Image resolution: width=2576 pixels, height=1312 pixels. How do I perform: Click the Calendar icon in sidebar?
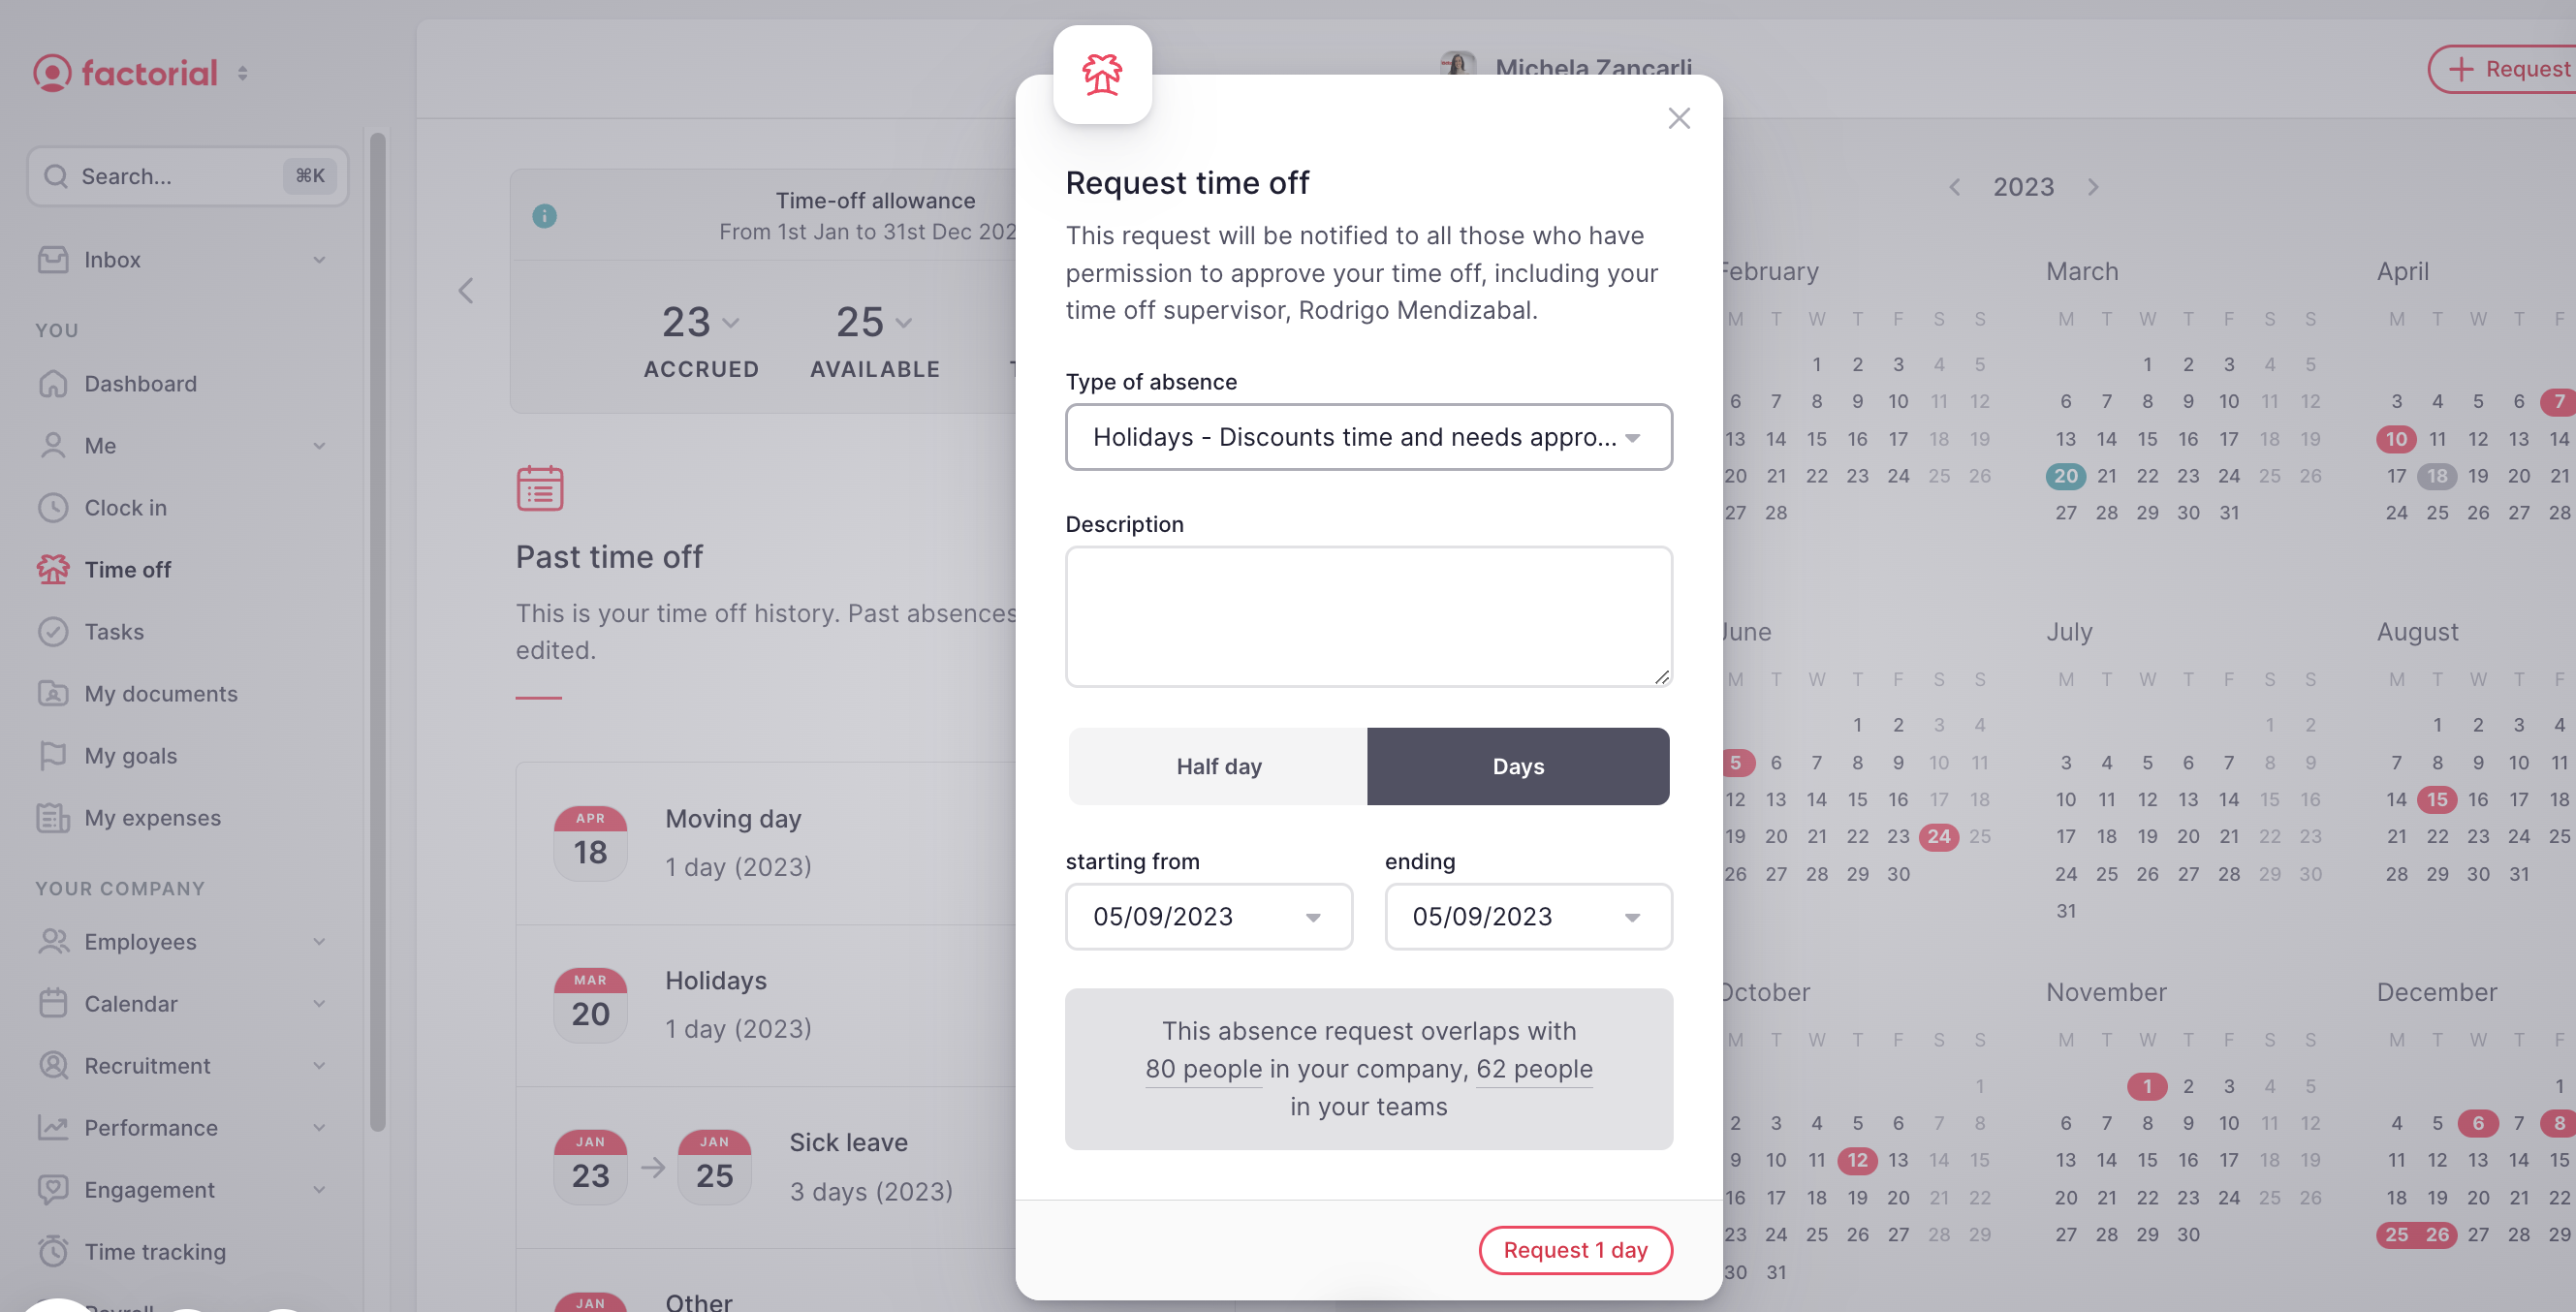click(x=52, y=1004)
